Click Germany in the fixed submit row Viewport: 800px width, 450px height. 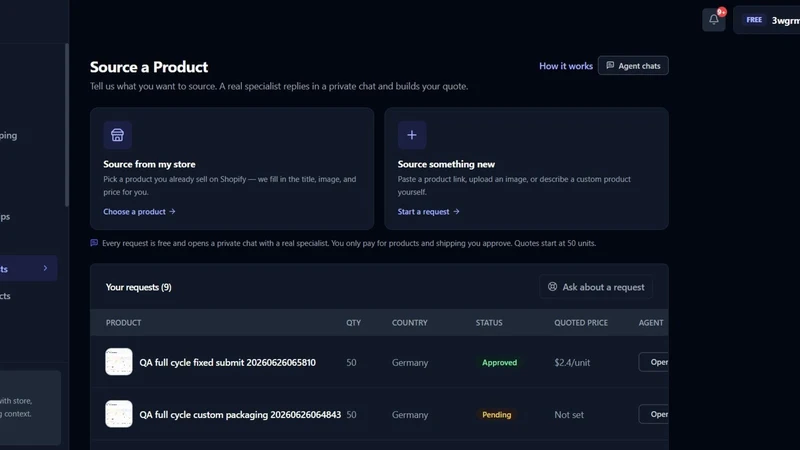(410, 362)
